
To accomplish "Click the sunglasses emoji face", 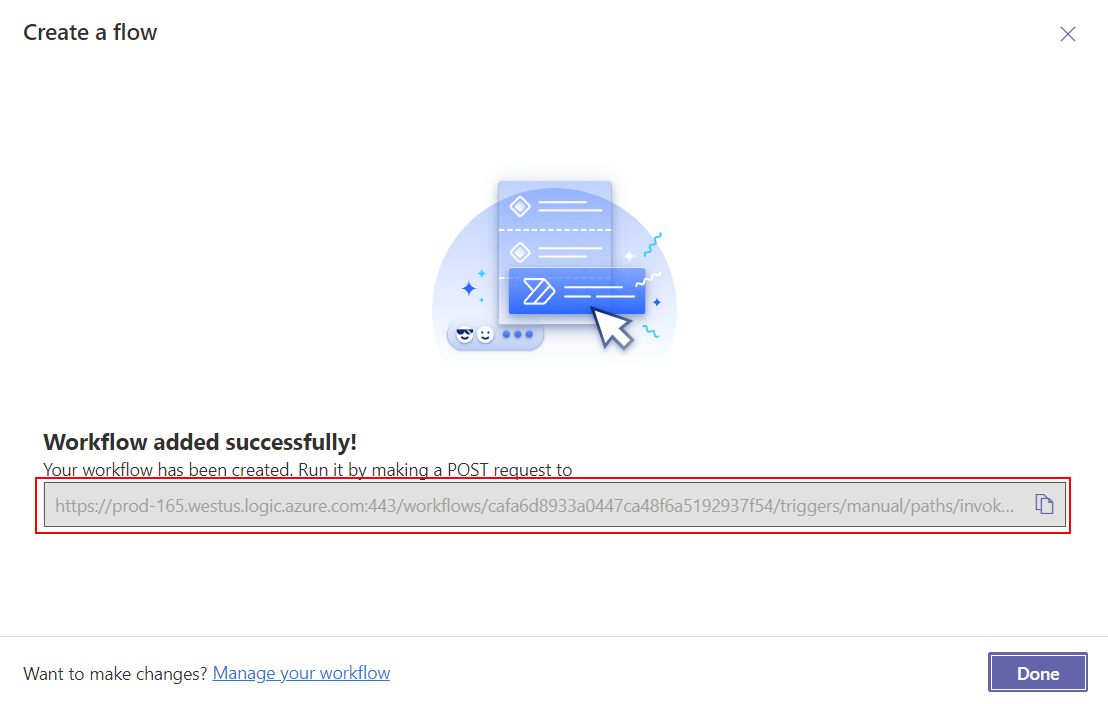I will click(464, 334).
